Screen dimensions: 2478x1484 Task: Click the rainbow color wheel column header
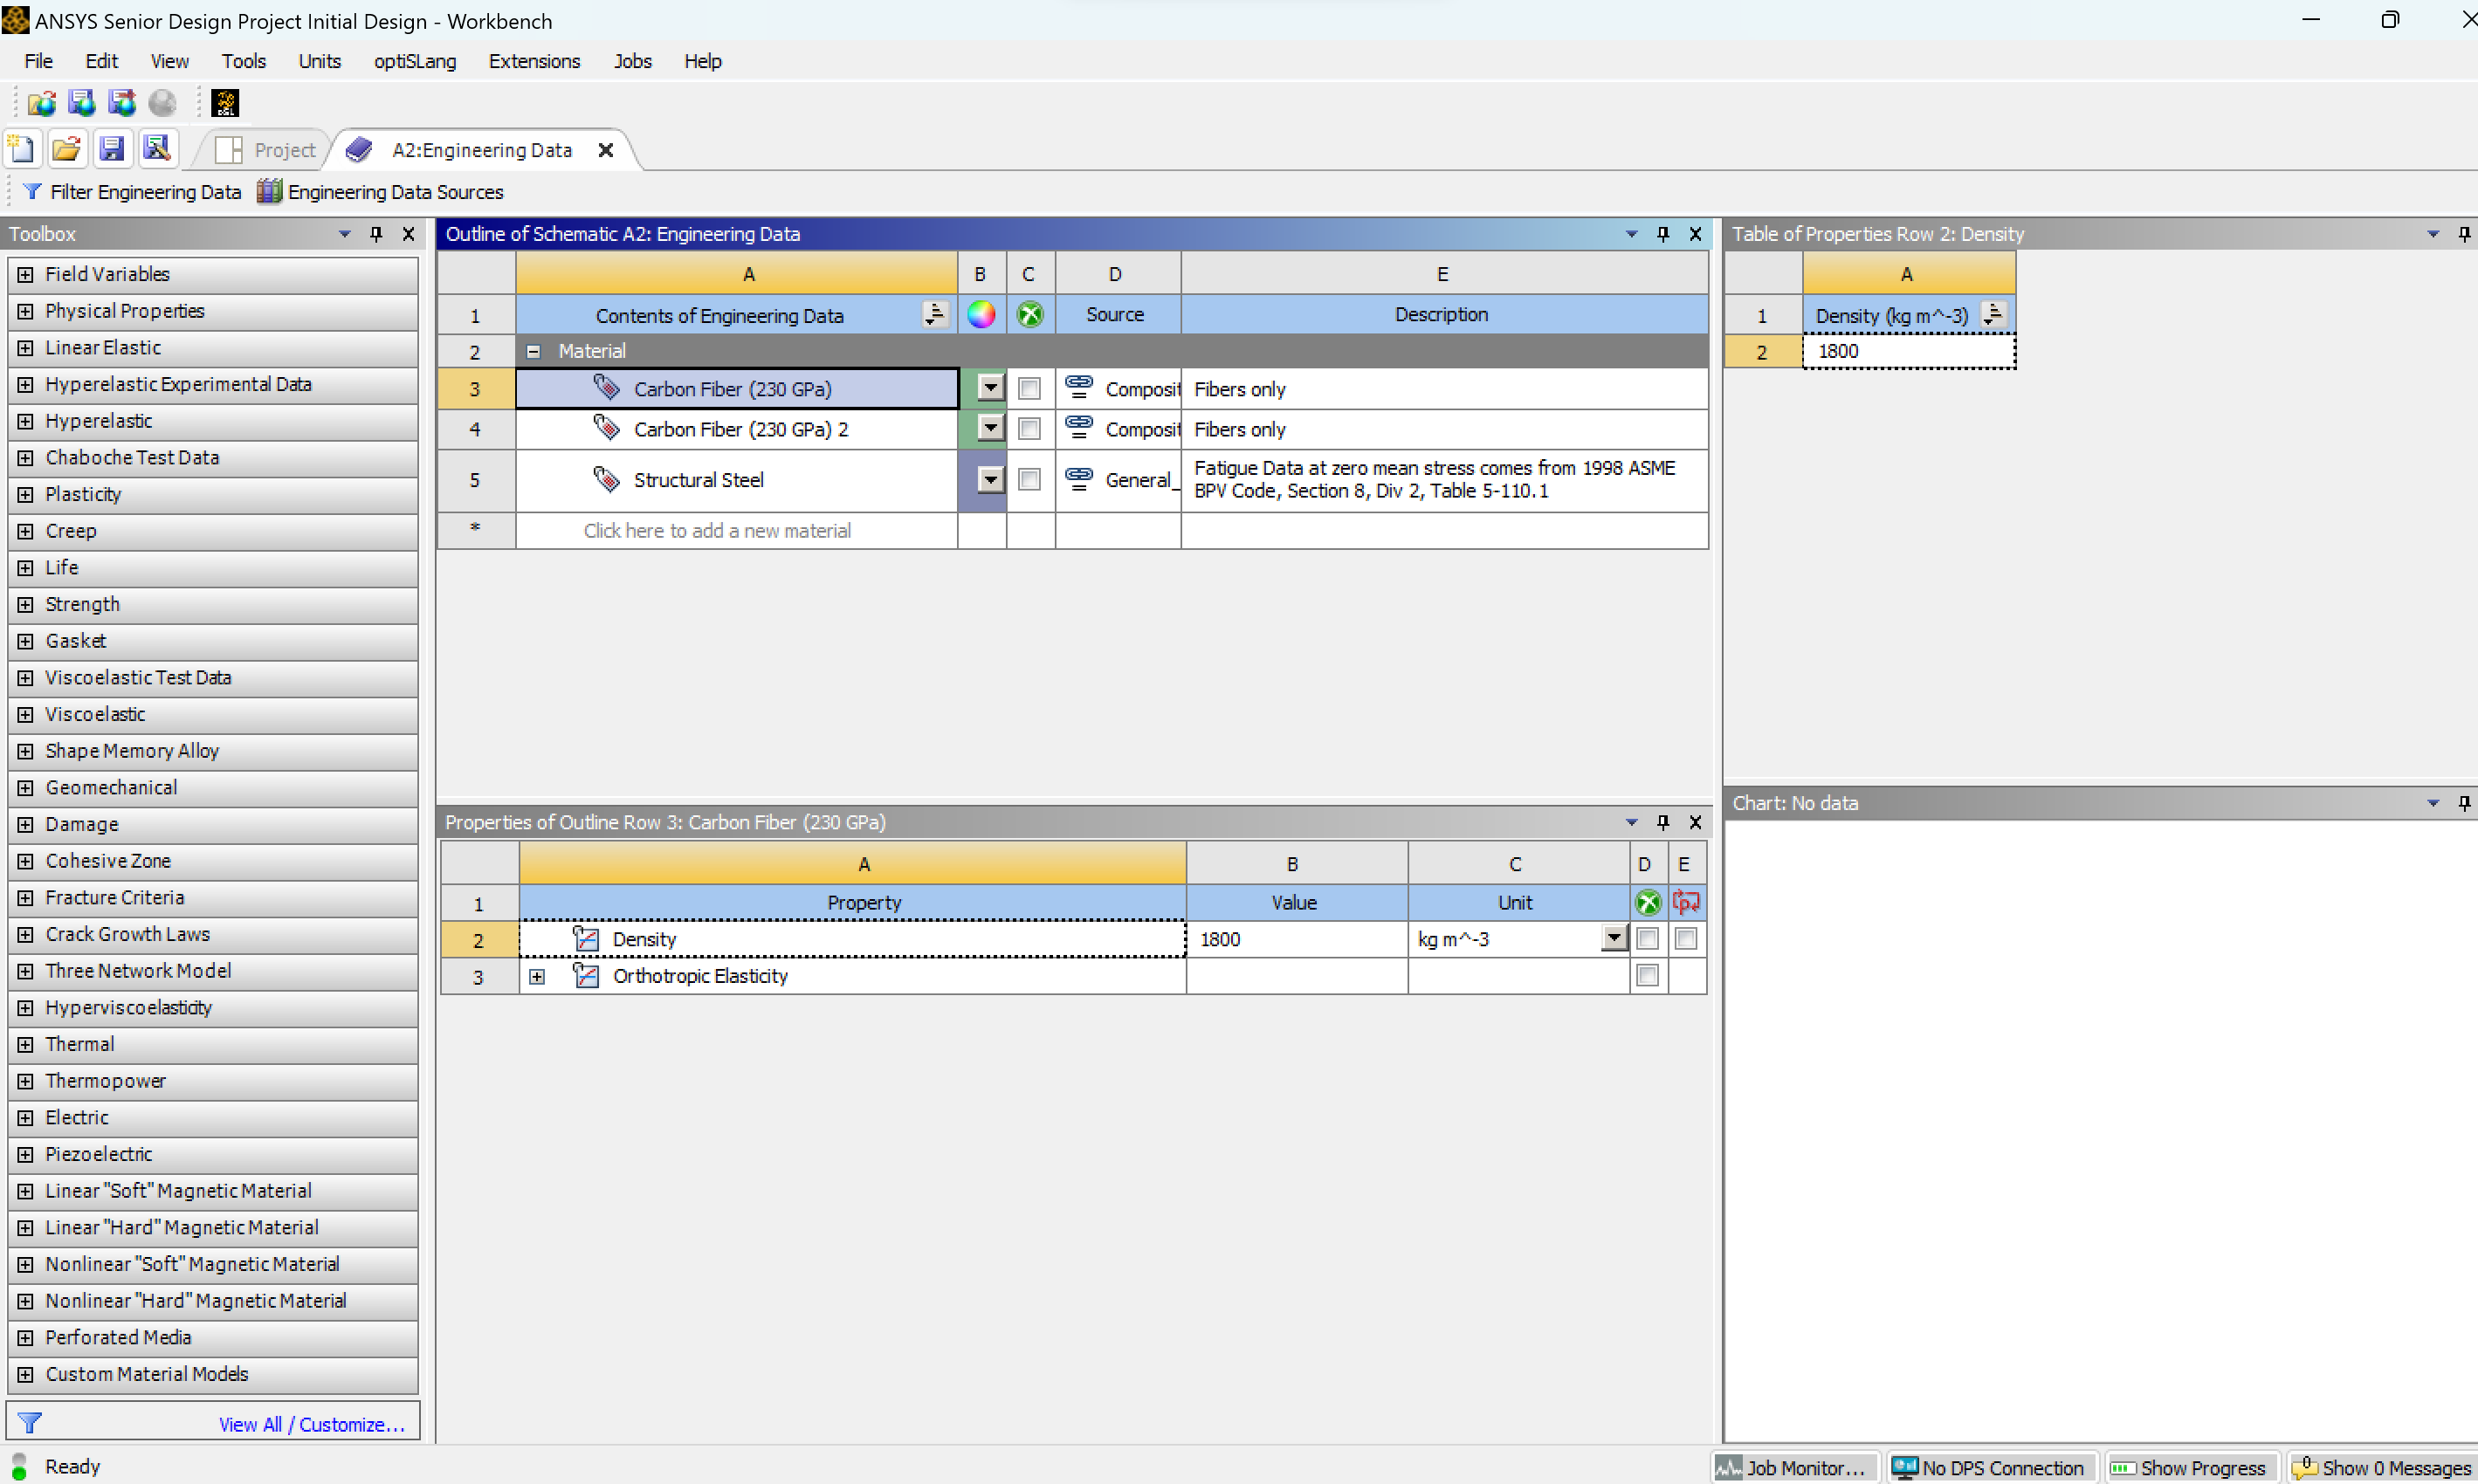(981, 315)
